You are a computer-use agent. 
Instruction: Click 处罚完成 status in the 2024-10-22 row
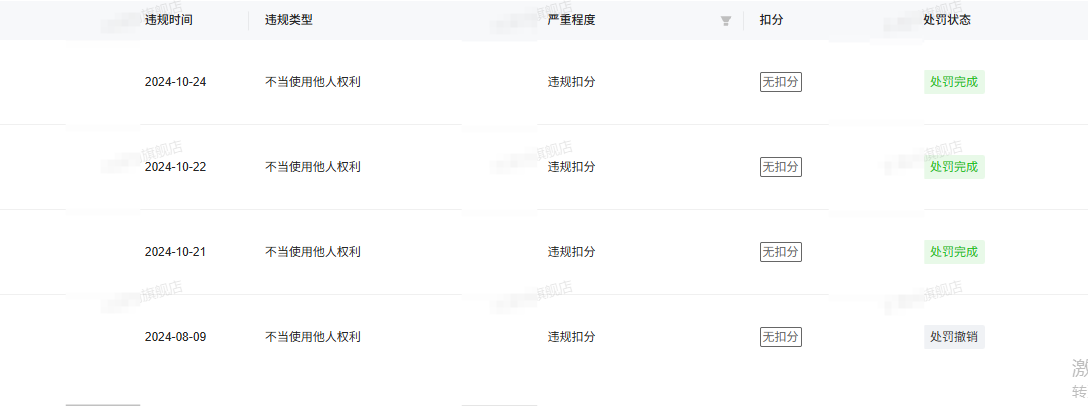[954, 167]
